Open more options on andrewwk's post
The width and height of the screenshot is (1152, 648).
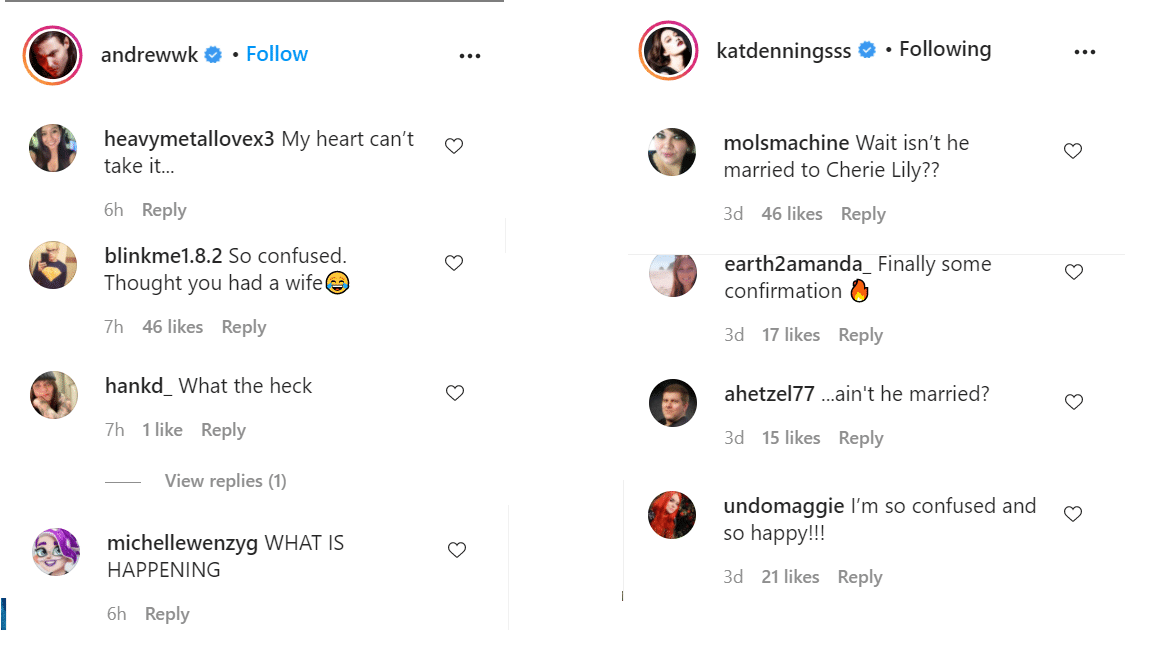(x=470, y=56)
